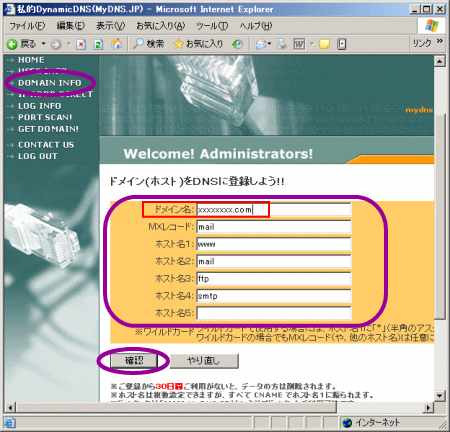Open Favorites star toolbar button
Viewport: 450px width, 432px height.
click(x=198, y=44)
